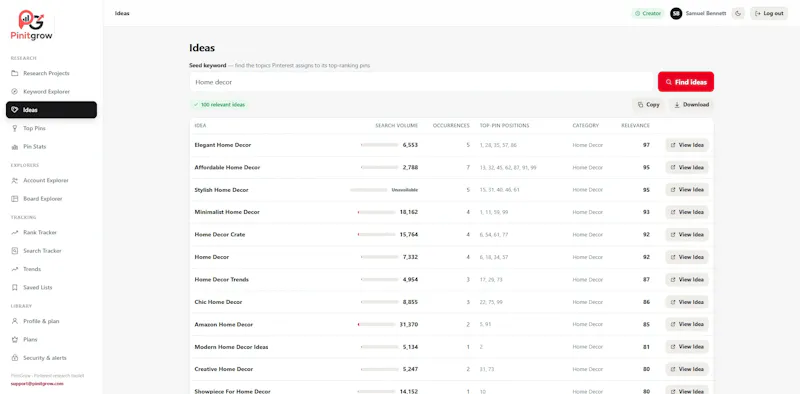The image size is (800, 394).
Task: Click top pin positions 13, 32, 45, 62
Action: pyautogui.click(x=508, y=167)
